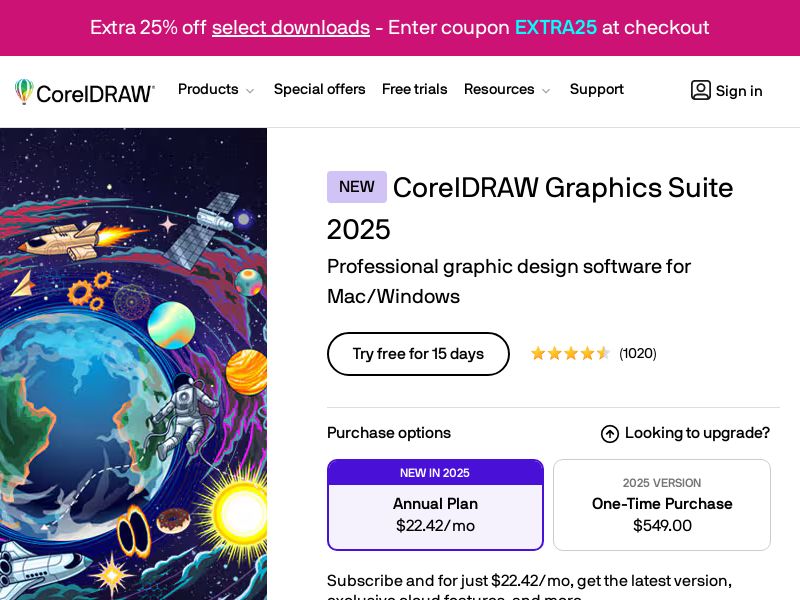Viewport: 800px width, 600px height.
Task: Click the EXTRA25 coupon code text
Action: pyautogui.click(x=556, y=27)
